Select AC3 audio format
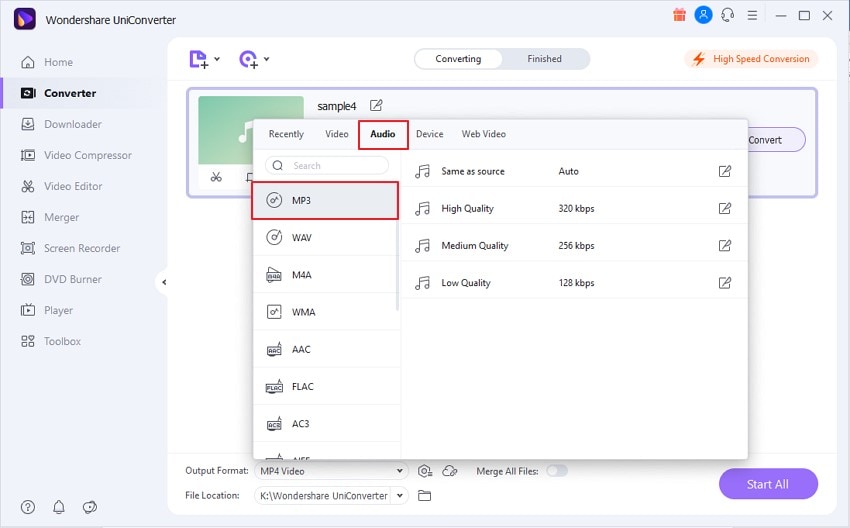This screenshot has height=528, width=850. point(325,424)
